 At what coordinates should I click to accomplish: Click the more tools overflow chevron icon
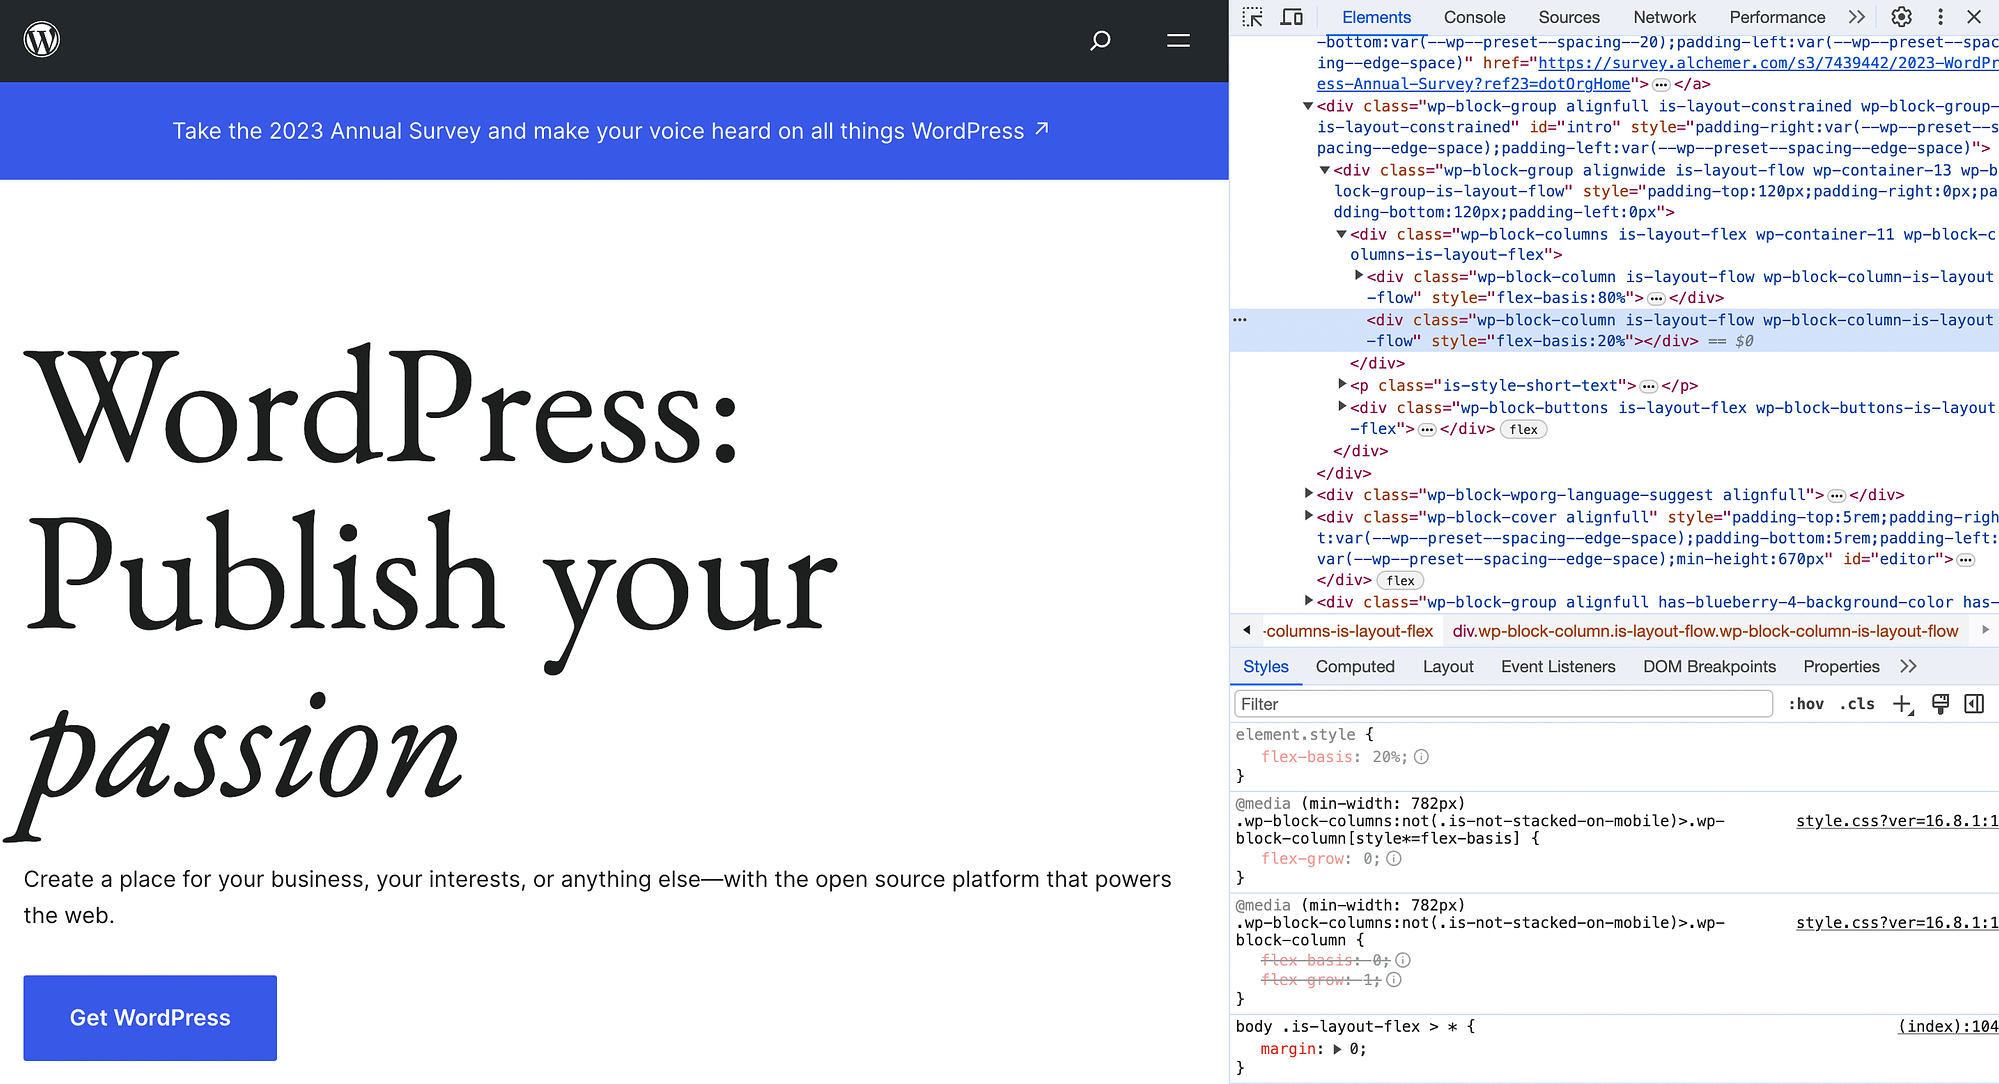pos(1858,16)
